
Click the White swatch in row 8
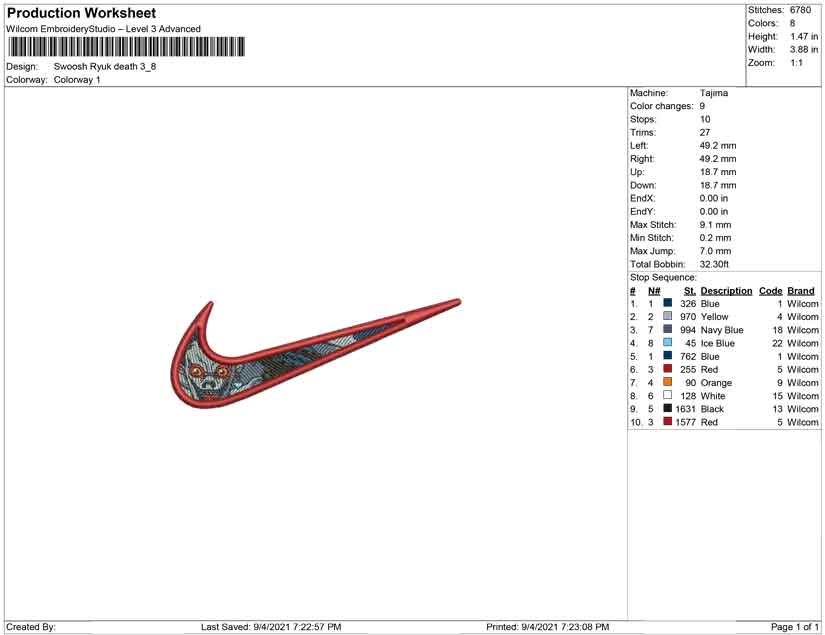pyautogui.click(x=667, y=395)
